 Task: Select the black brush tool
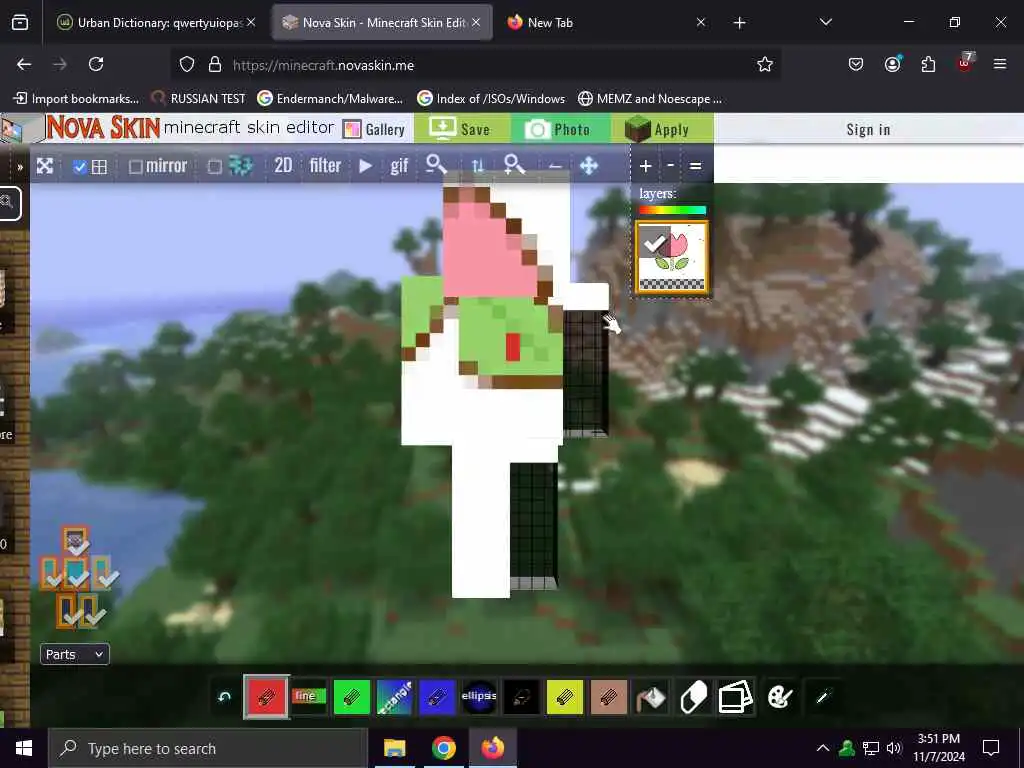click(x=521, y=697)
